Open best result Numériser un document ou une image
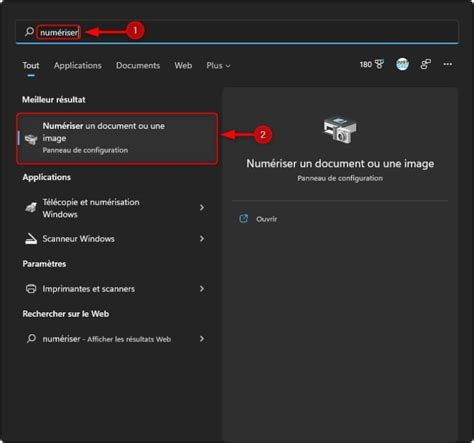474x443 pixels. coord(117,138)
